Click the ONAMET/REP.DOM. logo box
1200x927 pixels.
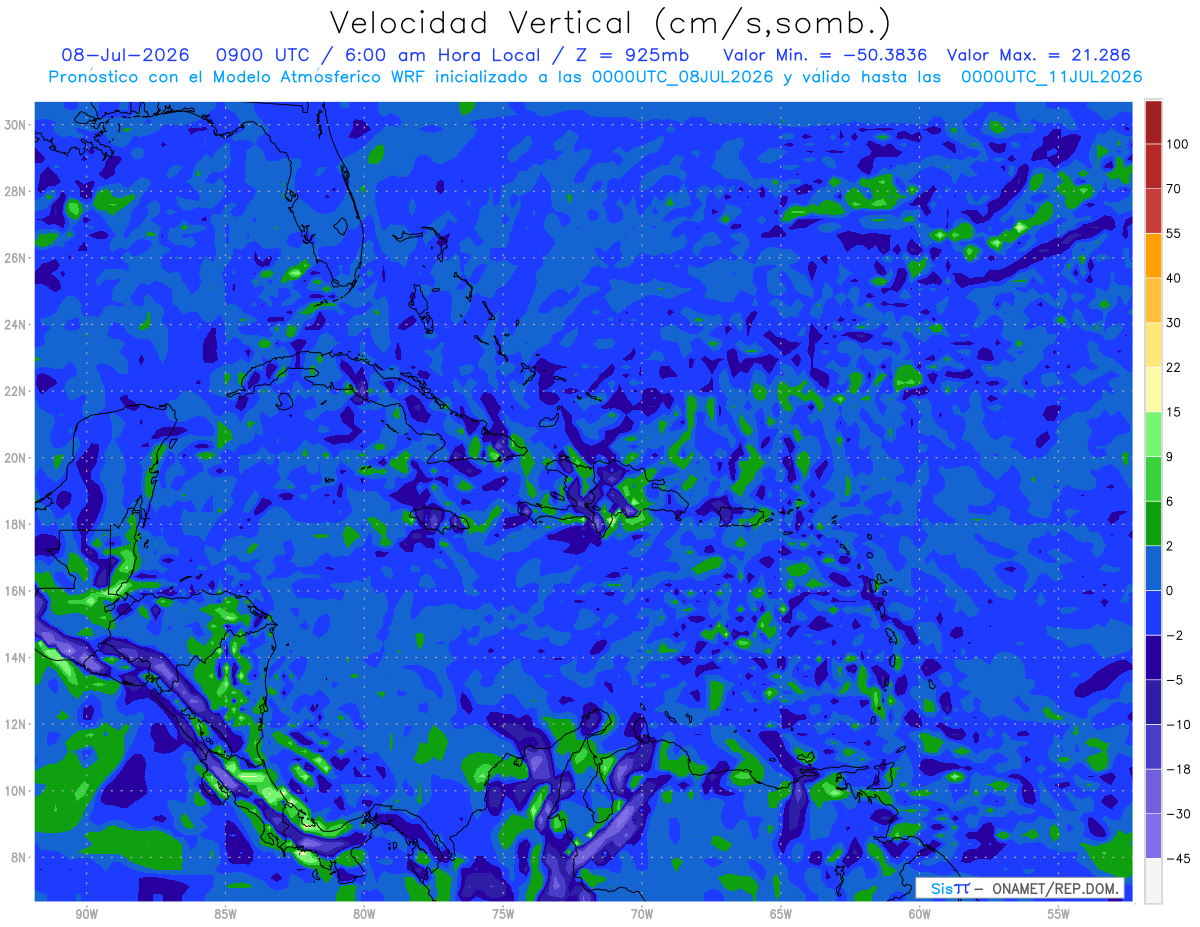click(x=1020, y=888)
